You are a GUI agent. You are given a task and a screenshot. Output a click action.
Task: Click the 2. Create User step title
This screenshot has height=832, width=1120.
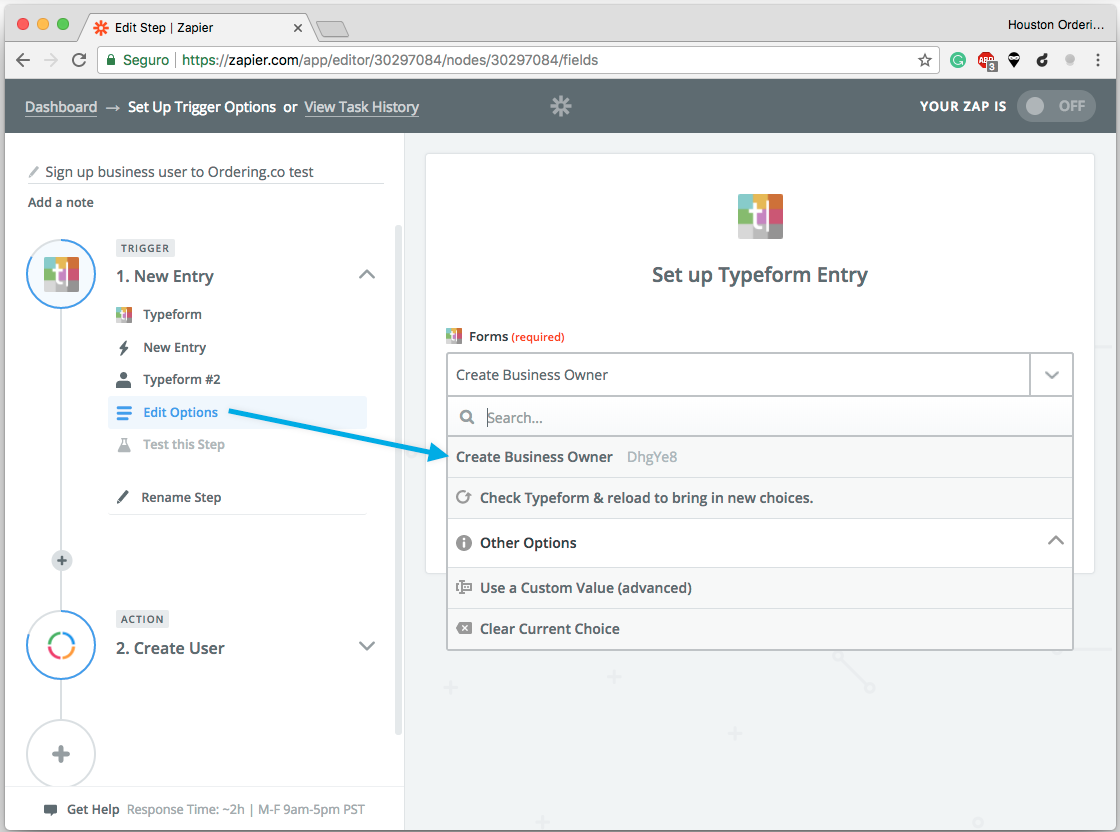pyautogui.click(x=170, y=648)
